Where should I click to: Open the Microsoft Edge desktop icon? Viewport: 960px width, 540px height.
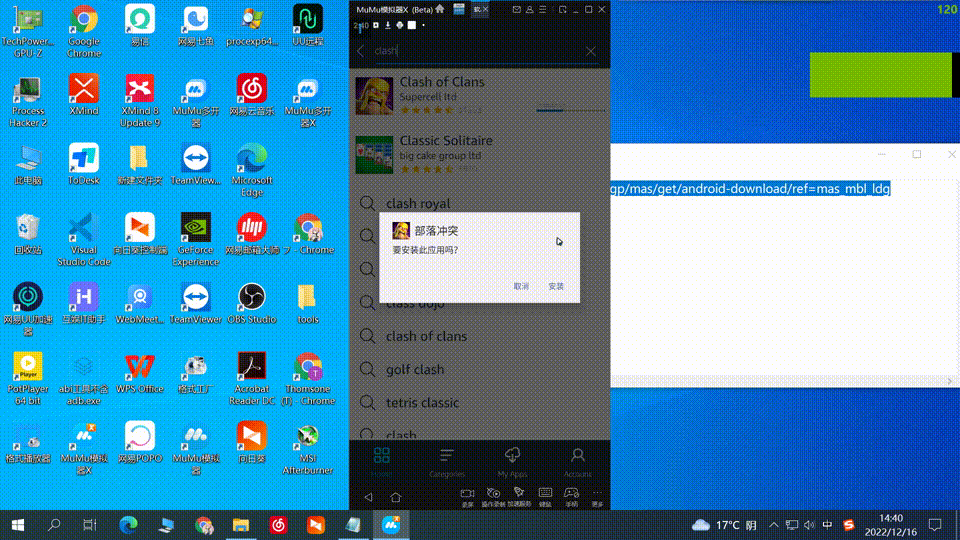point(252,170)
